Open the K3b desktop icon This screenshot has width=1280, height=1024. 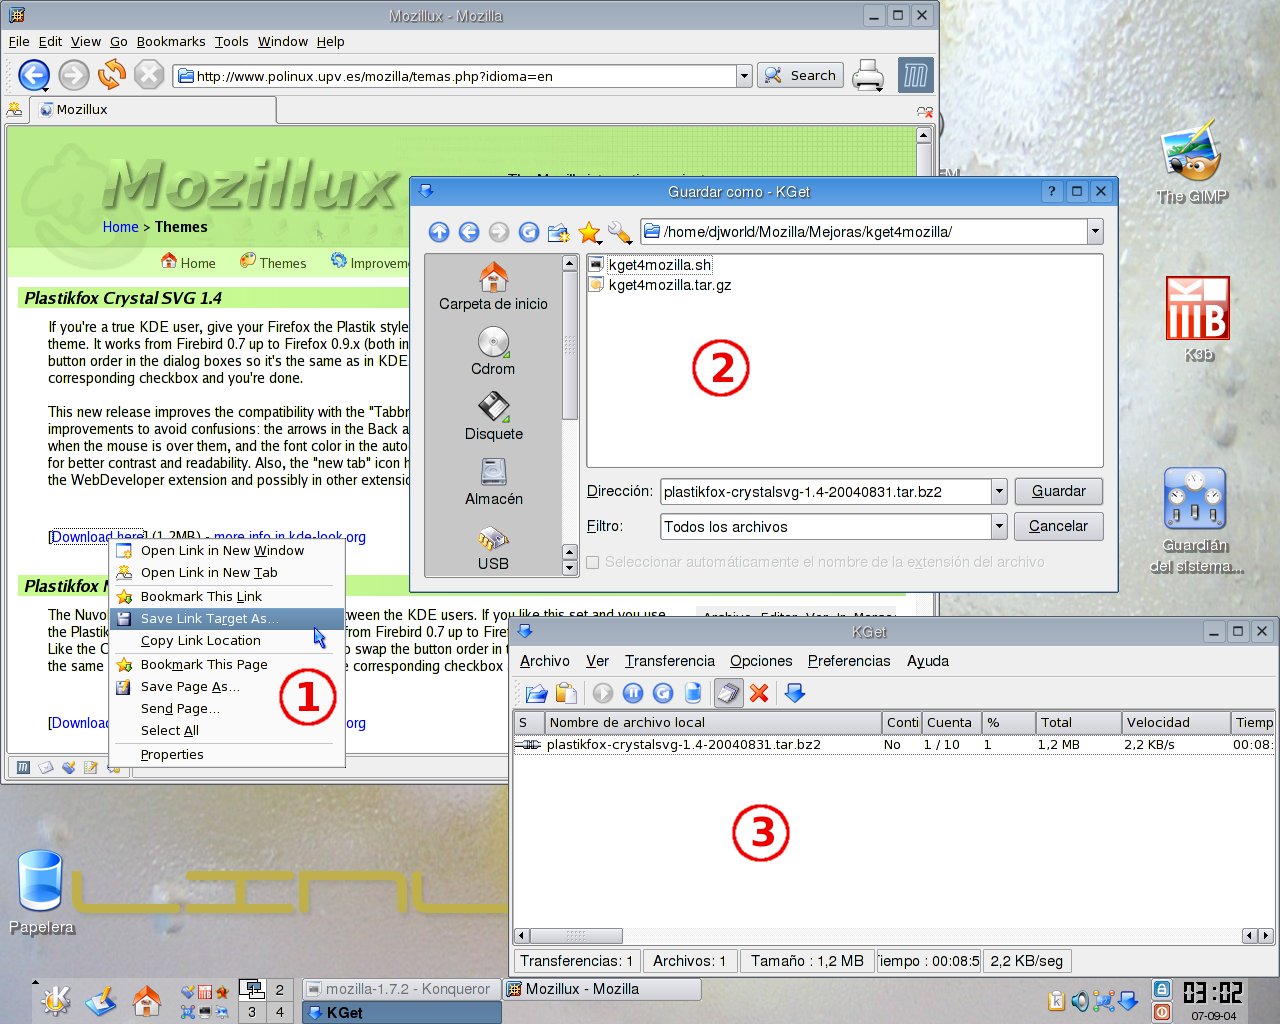click(x=1197, y=318)
